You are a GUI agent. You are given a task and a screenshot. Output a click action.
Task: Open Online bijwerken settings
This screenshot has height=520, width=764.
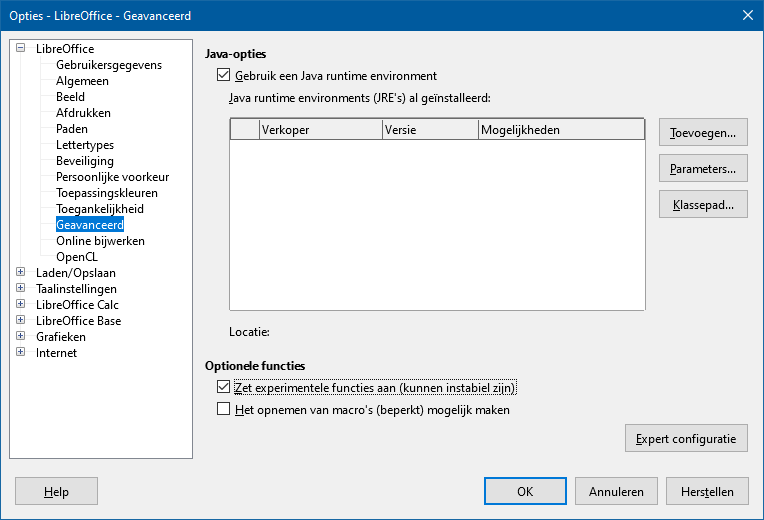[100, 241]
